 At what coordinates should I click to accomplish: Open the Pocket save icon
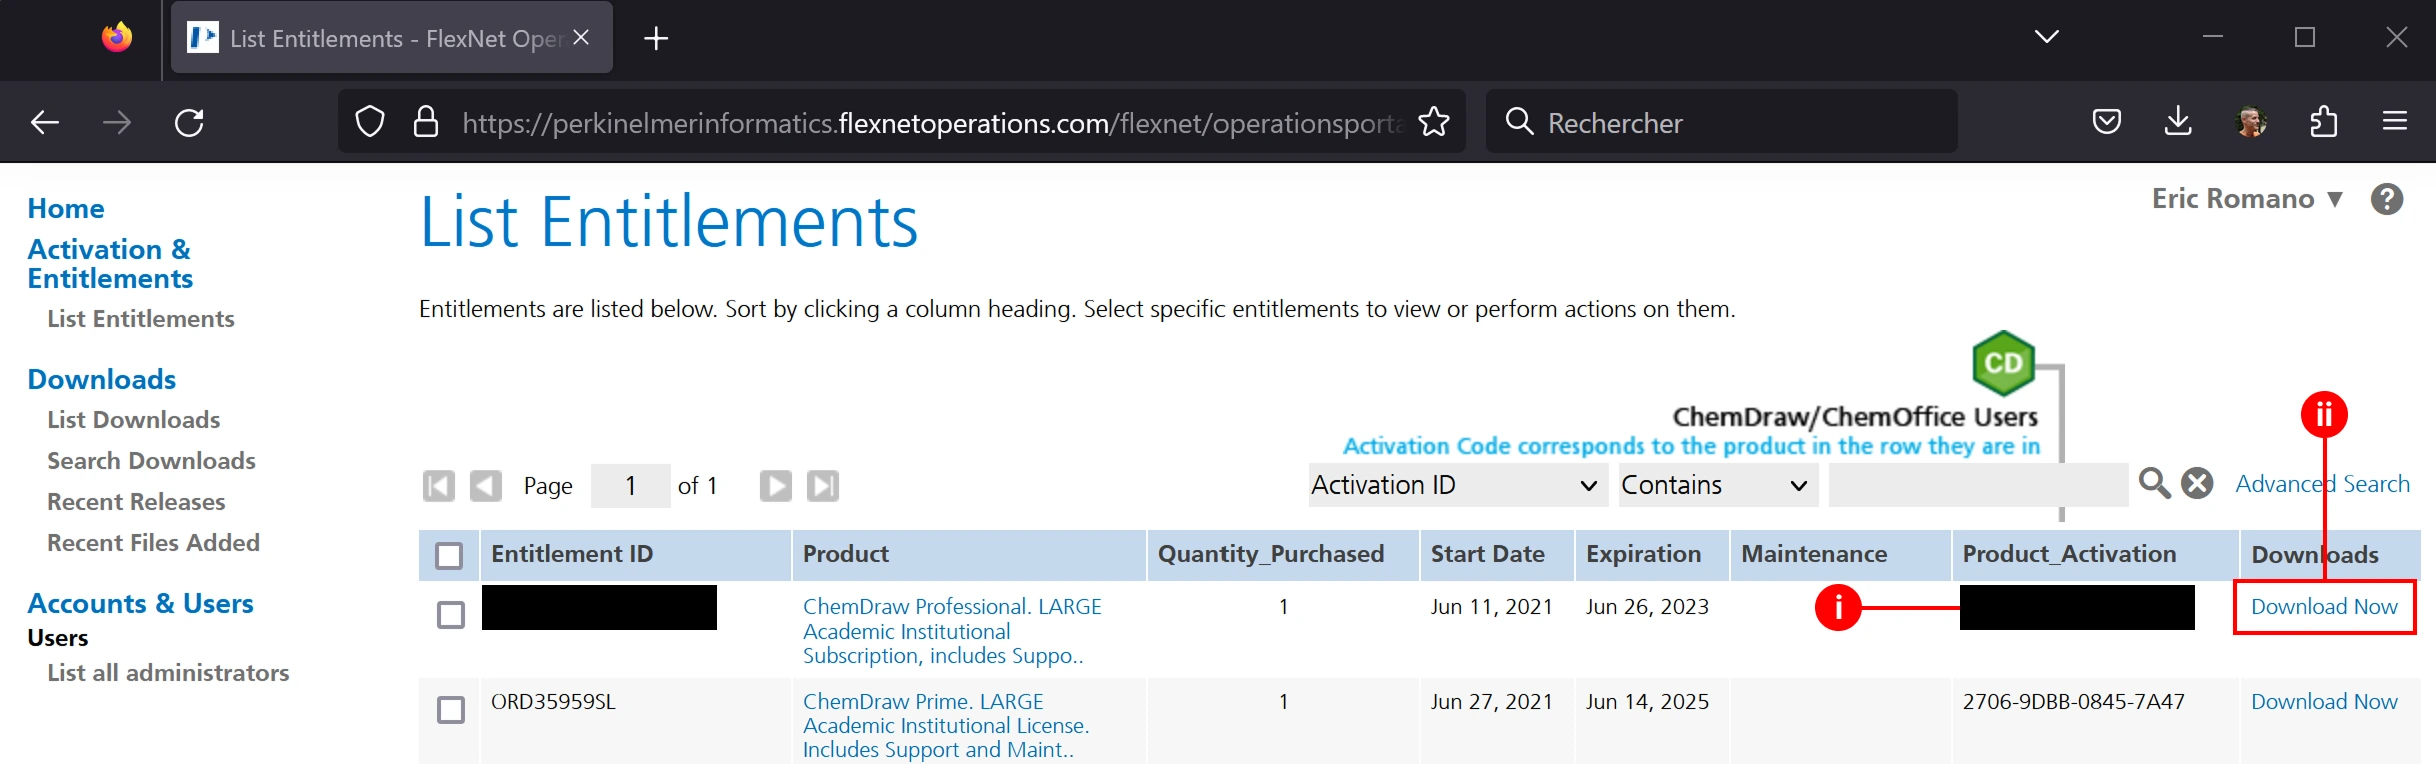pos(2107,122)
